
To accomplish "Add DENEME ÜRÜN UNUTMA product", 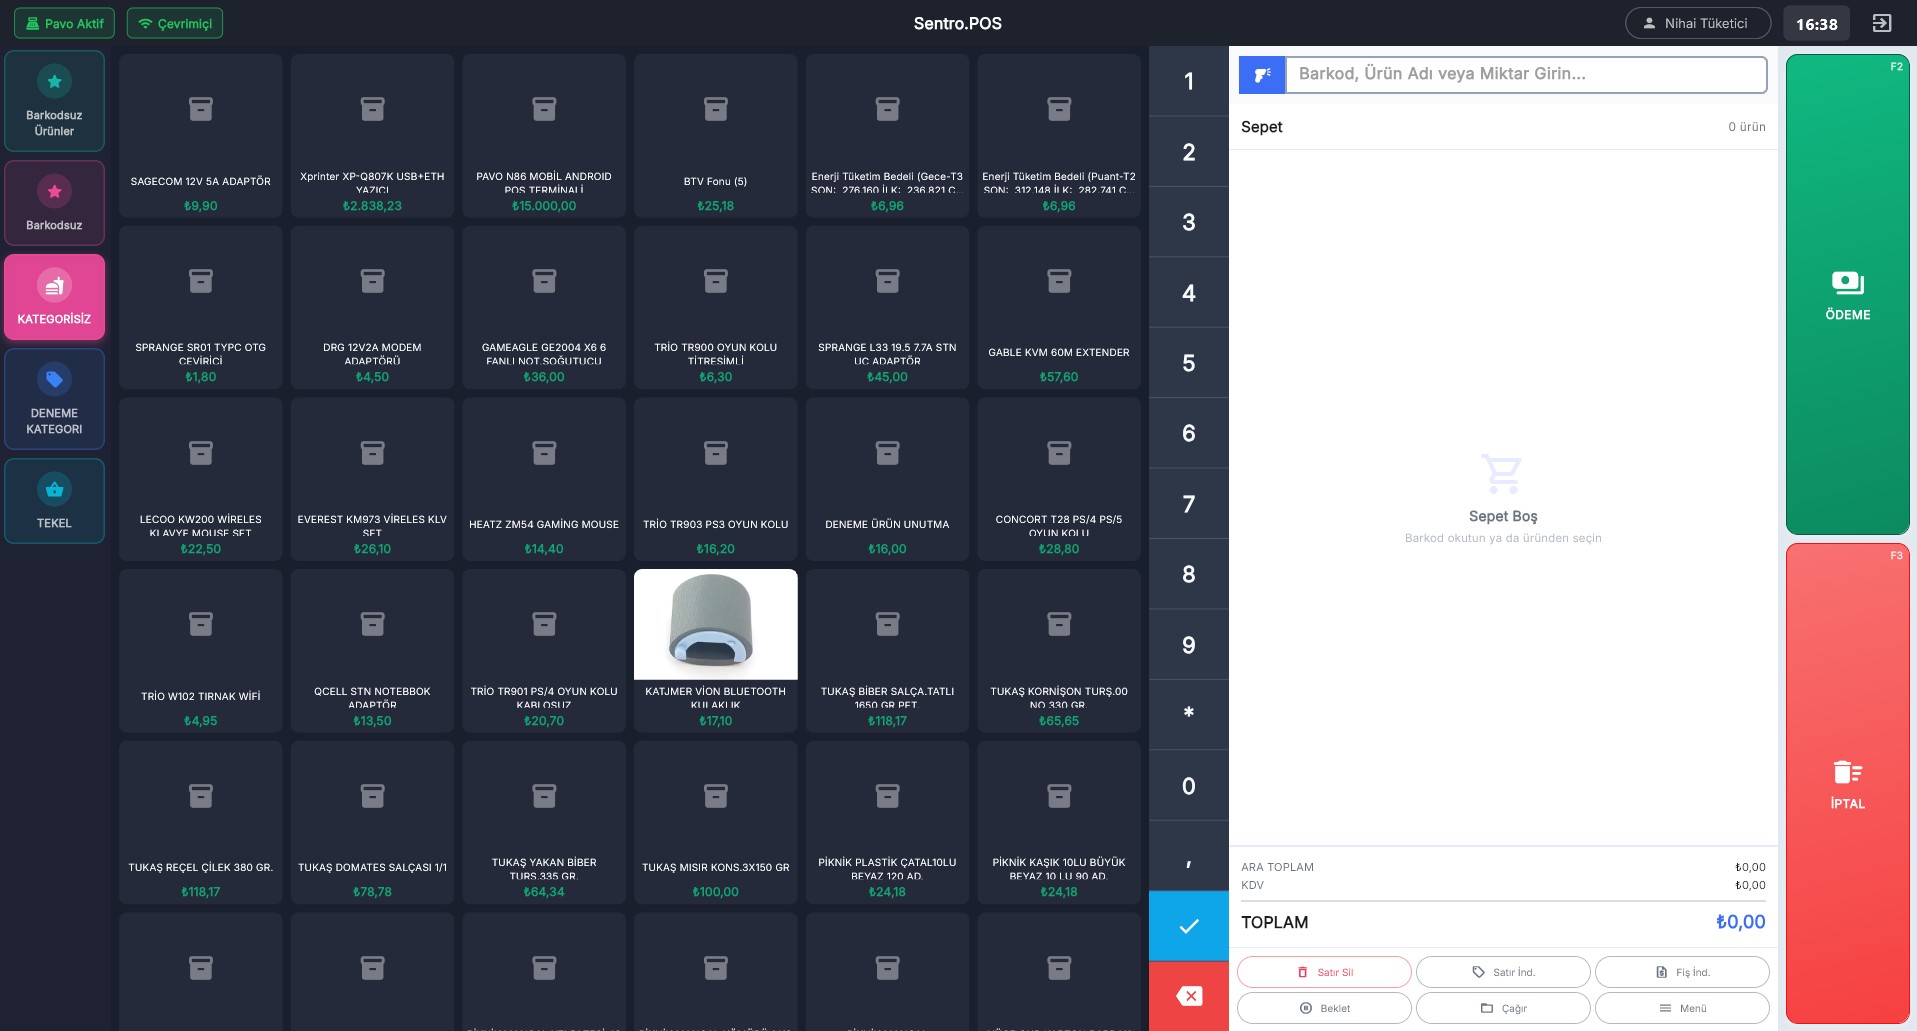I will coord(887,479).
